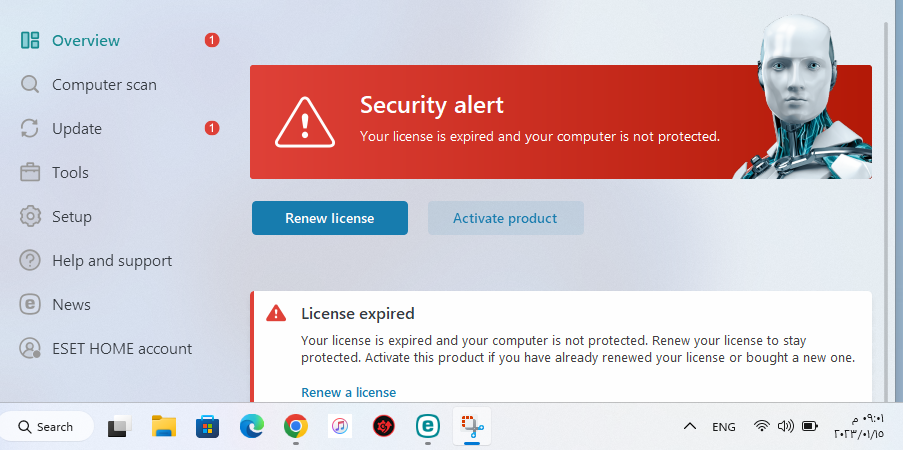Open the ESET HOME account icon
The height and width of the screenshot is (450, 903).
[x=29, y=349]
